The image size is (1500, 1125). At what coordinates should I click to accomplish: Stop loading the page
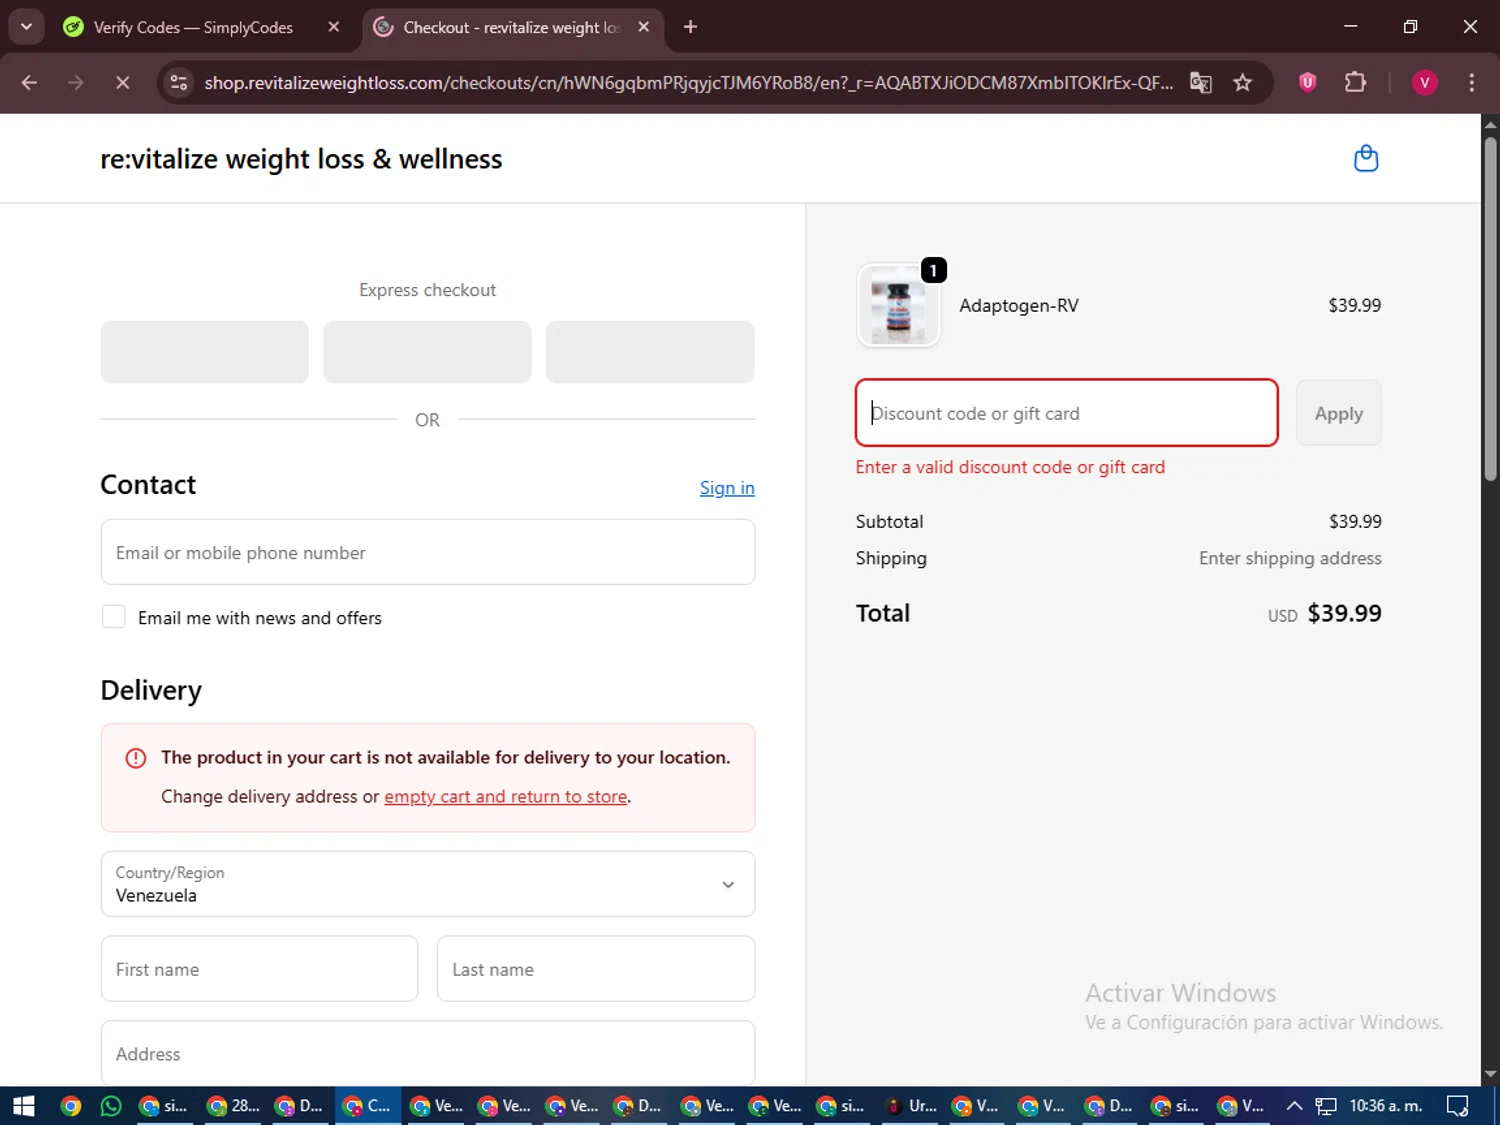[x=122, y=83]
